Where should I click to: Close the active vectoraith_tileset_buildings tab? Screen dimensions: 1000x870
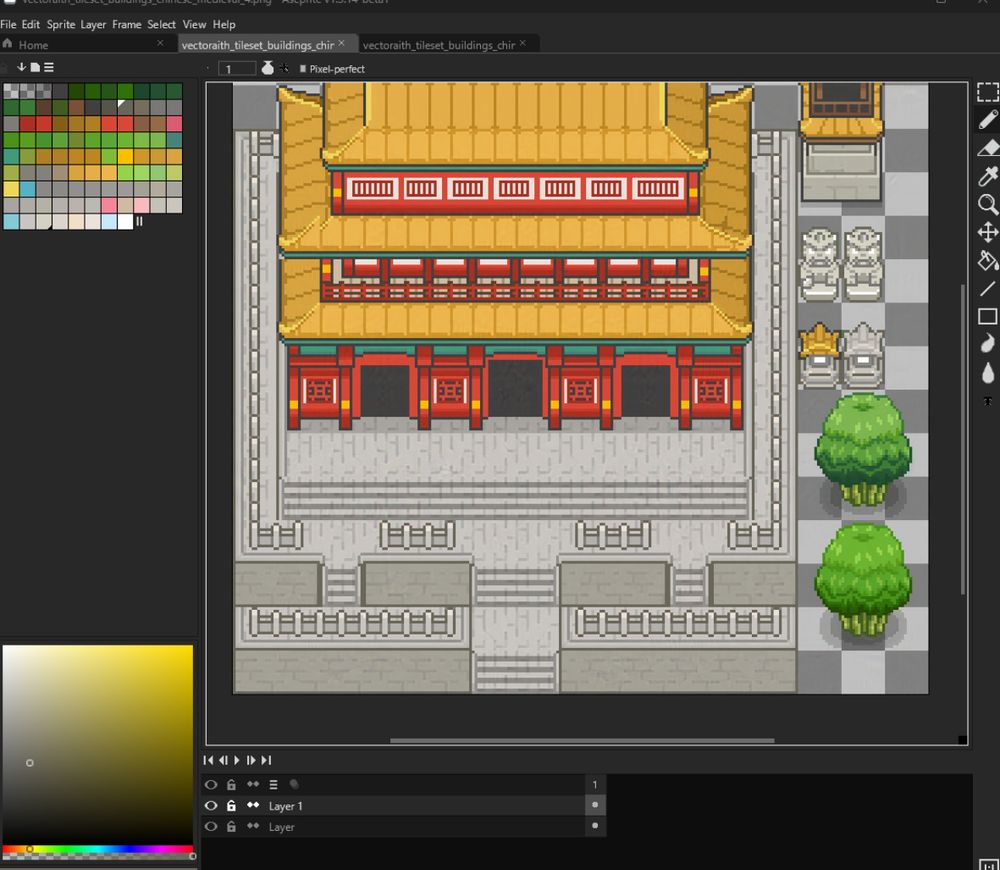coord(341,43)
